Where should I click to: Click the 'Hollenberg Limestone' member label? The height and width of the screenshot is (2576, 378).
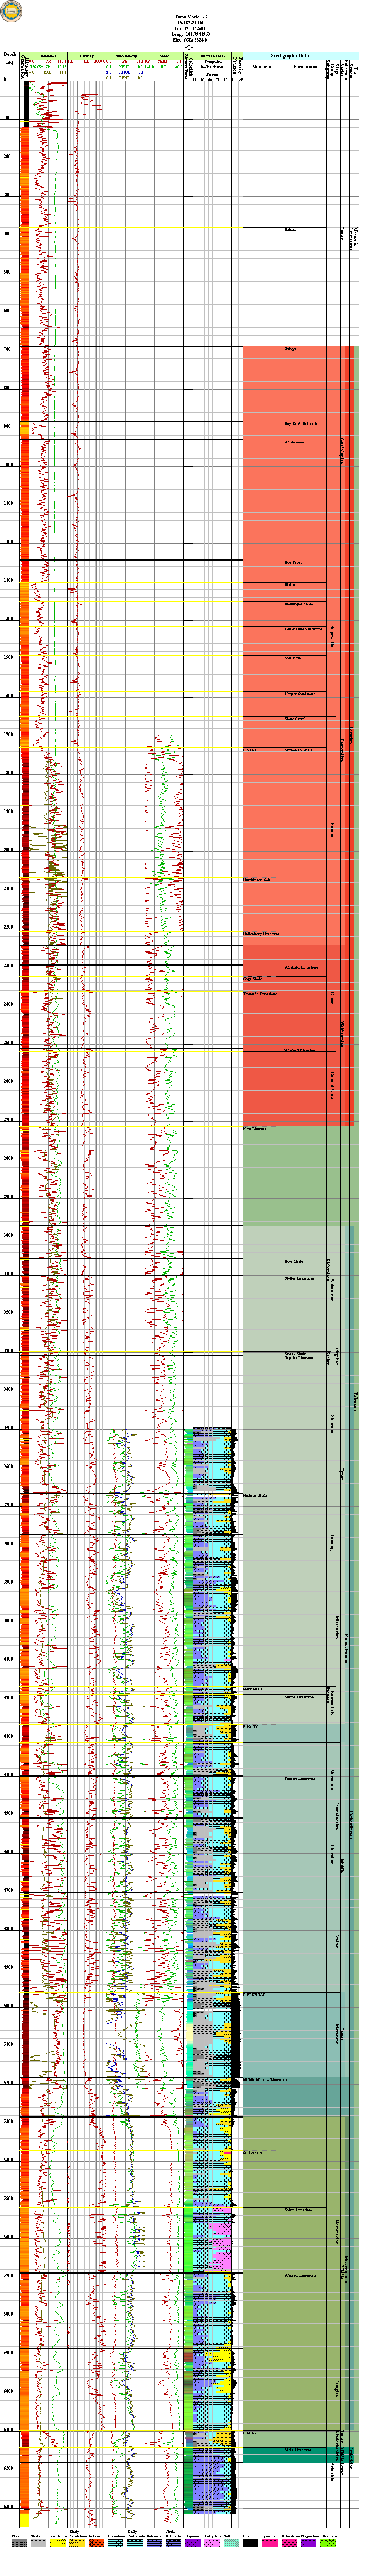261,934
